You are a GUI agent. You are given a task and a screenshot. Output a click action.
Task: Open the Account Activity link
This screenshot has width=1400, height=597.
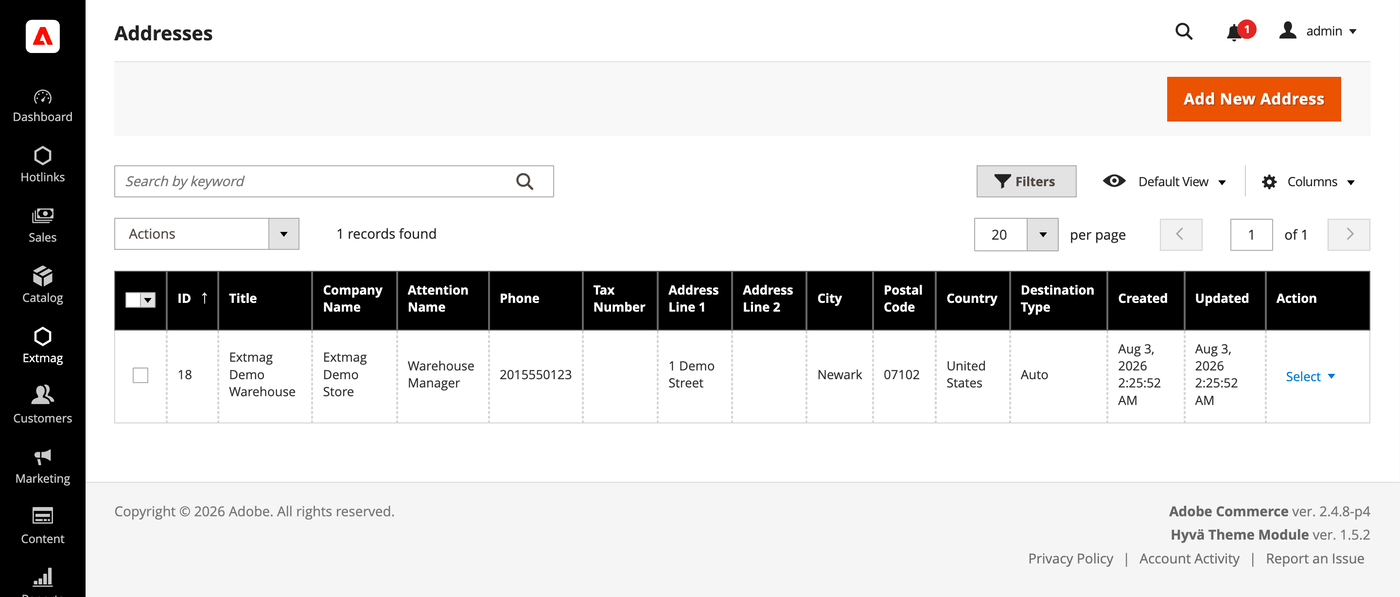click(1190, 559)
